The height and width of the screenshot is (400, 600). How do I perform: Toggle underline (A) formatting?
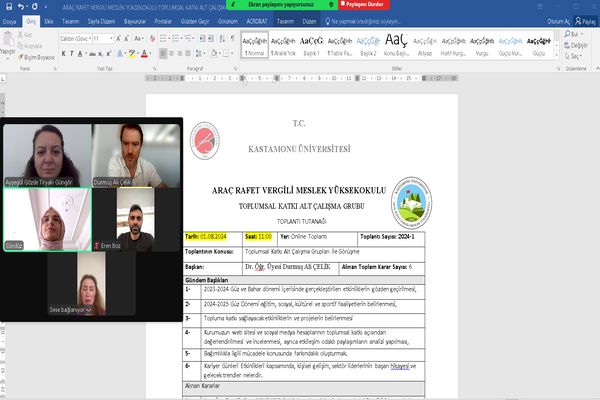pos(80,54)
